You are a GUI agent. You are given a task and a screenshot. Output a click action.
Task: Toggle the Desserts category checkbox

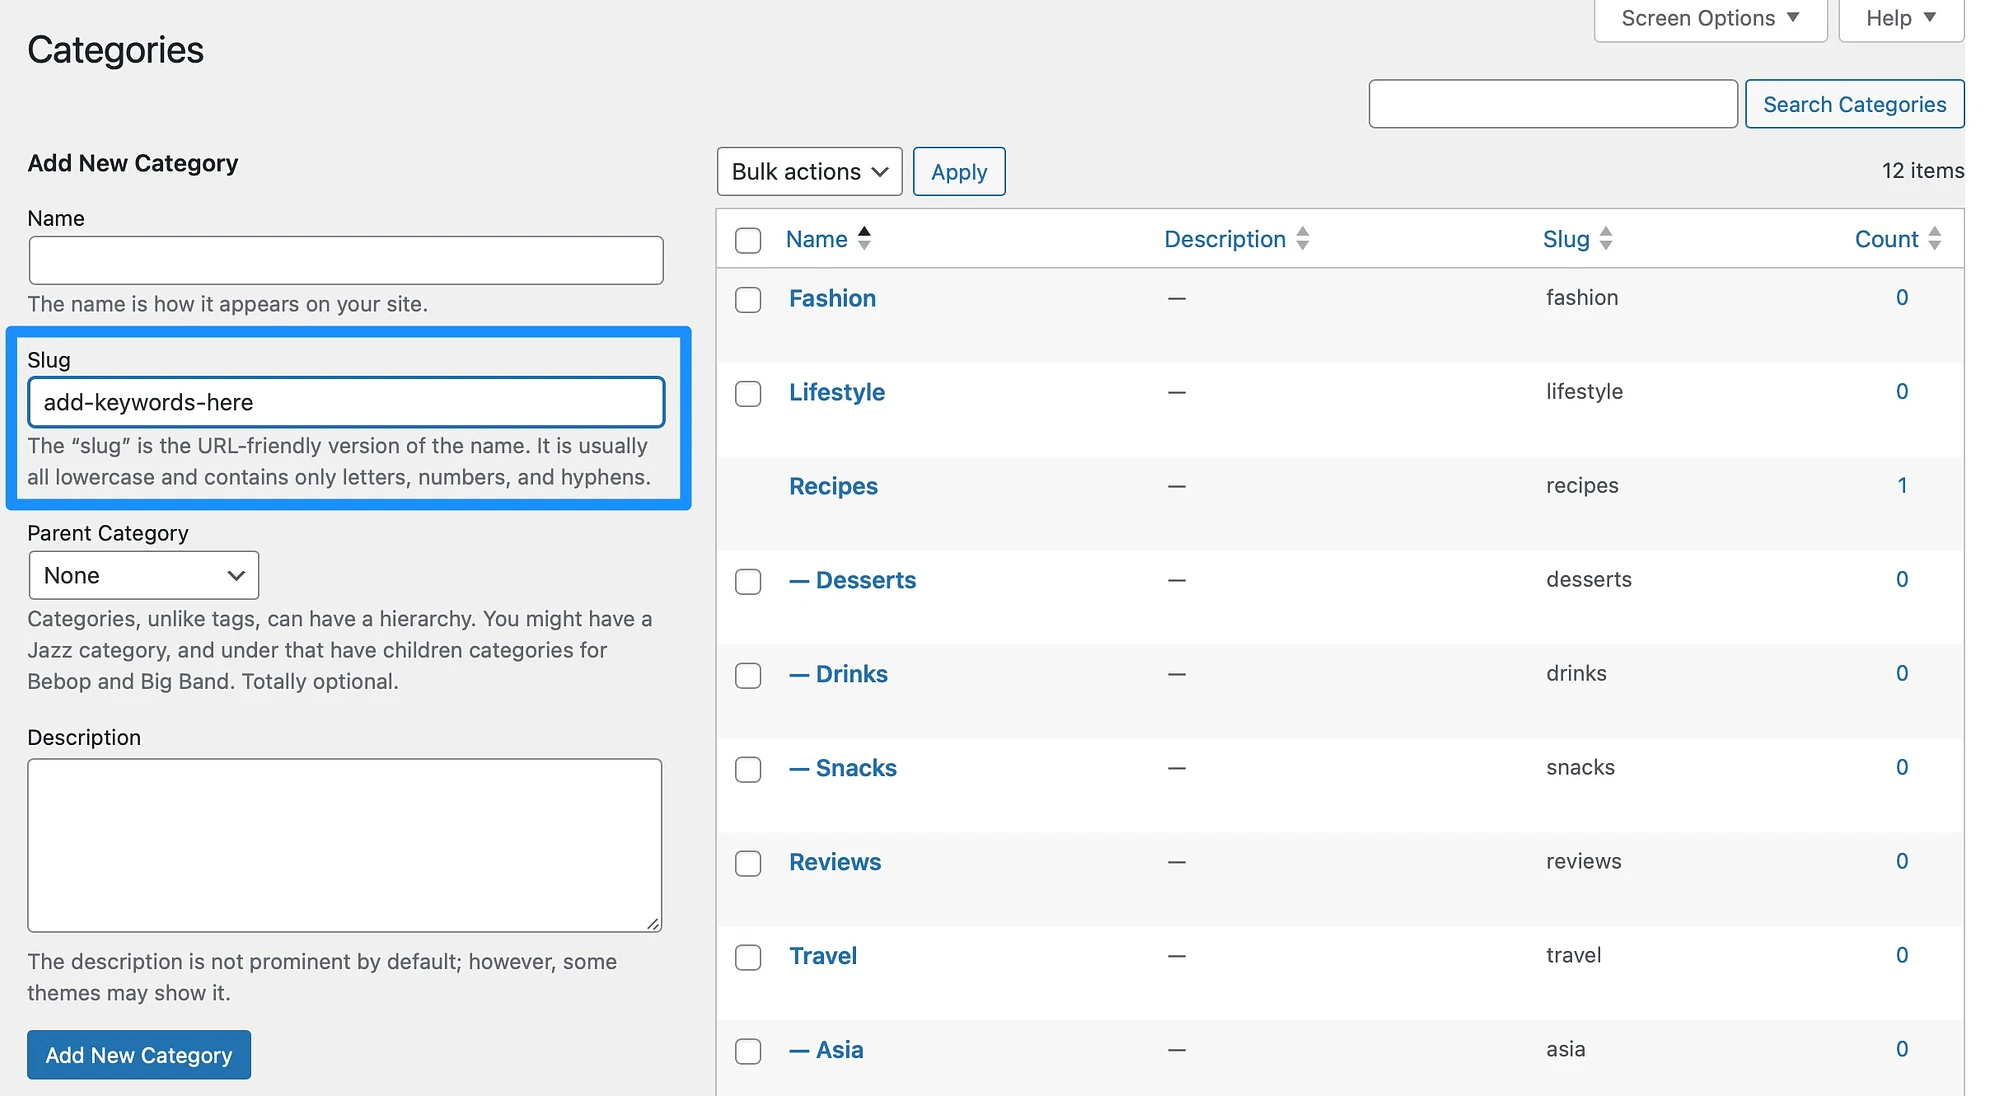[x=746, y=580]
